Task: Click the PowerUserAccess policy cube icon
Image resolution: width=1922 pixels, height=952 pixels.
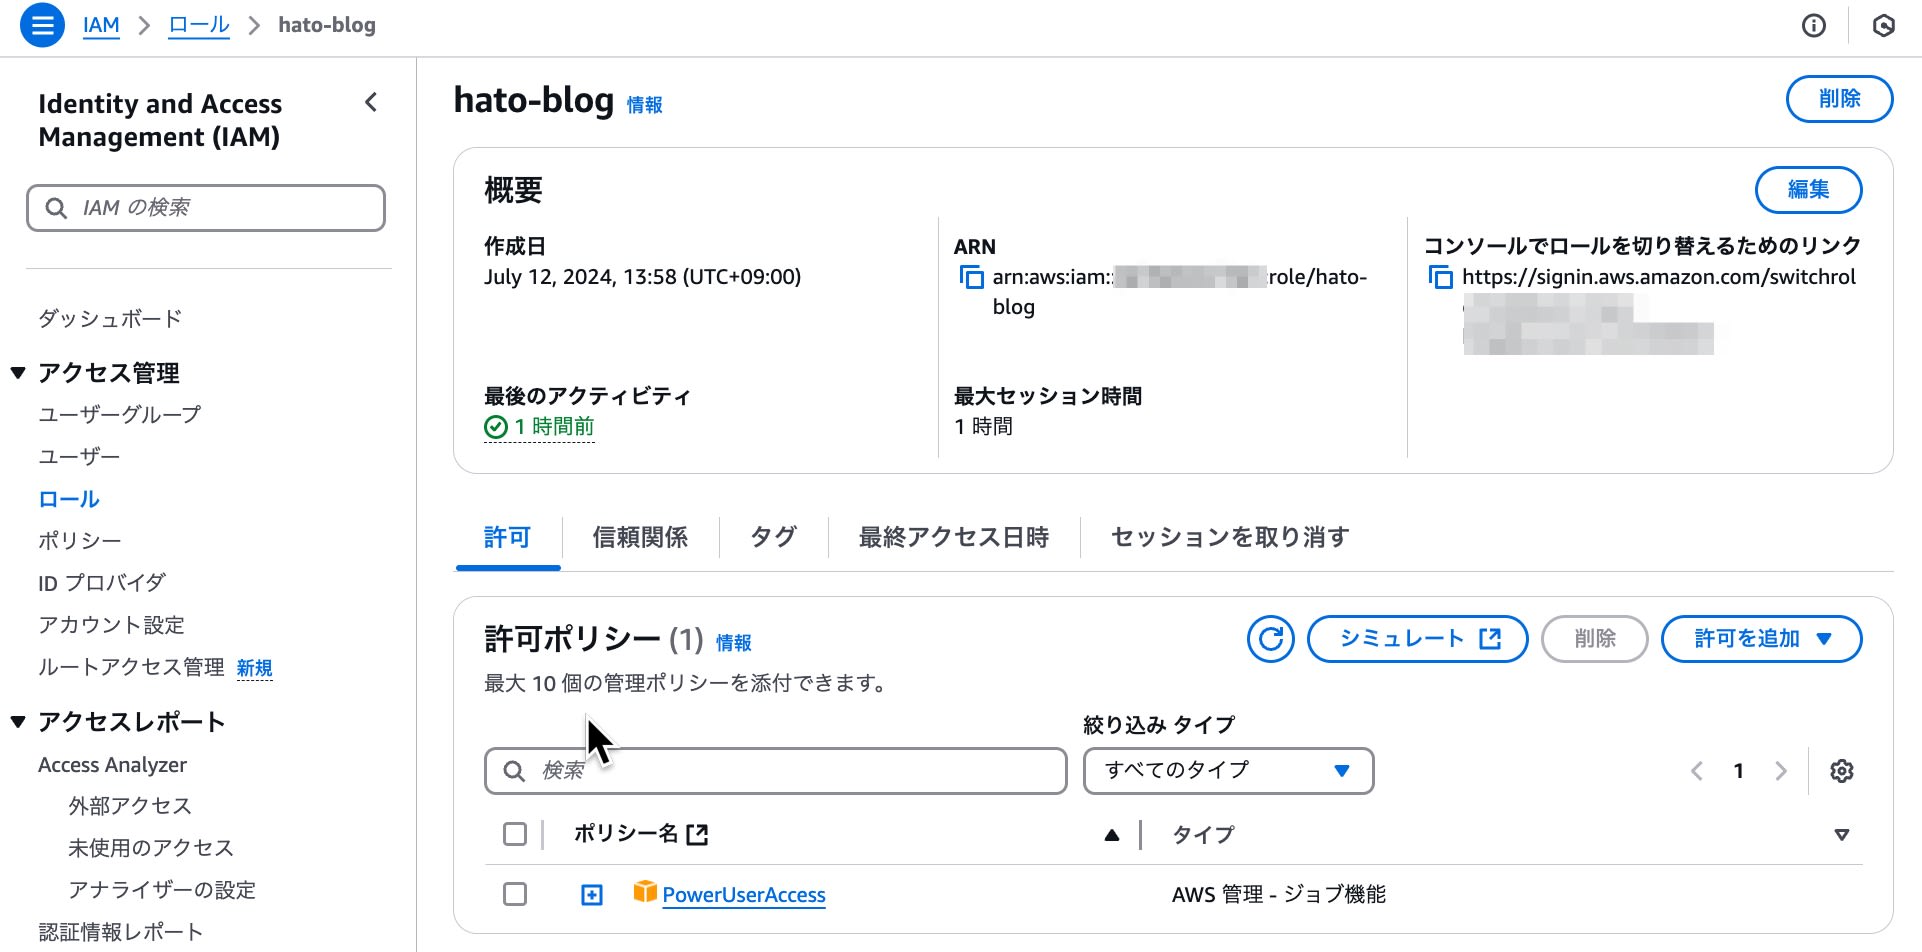Action: pos(645,892)
